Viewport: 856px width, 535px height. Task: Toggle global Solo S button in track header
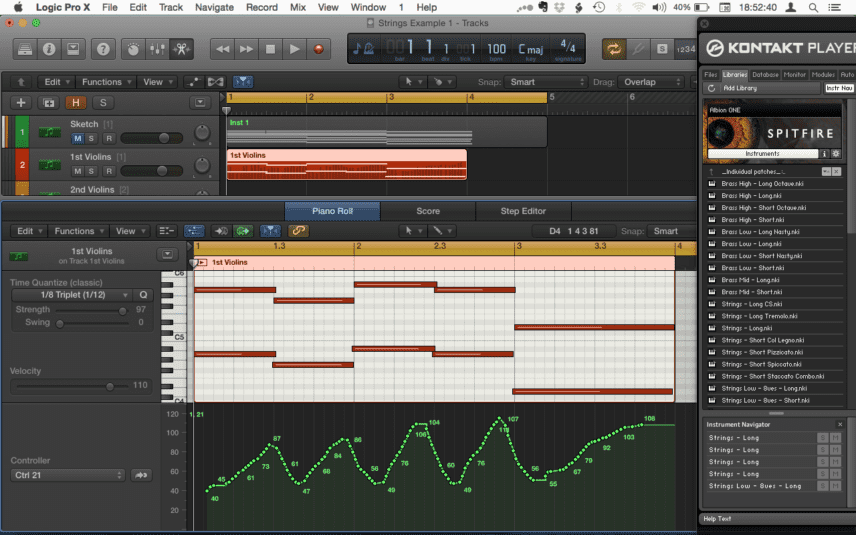103,103
